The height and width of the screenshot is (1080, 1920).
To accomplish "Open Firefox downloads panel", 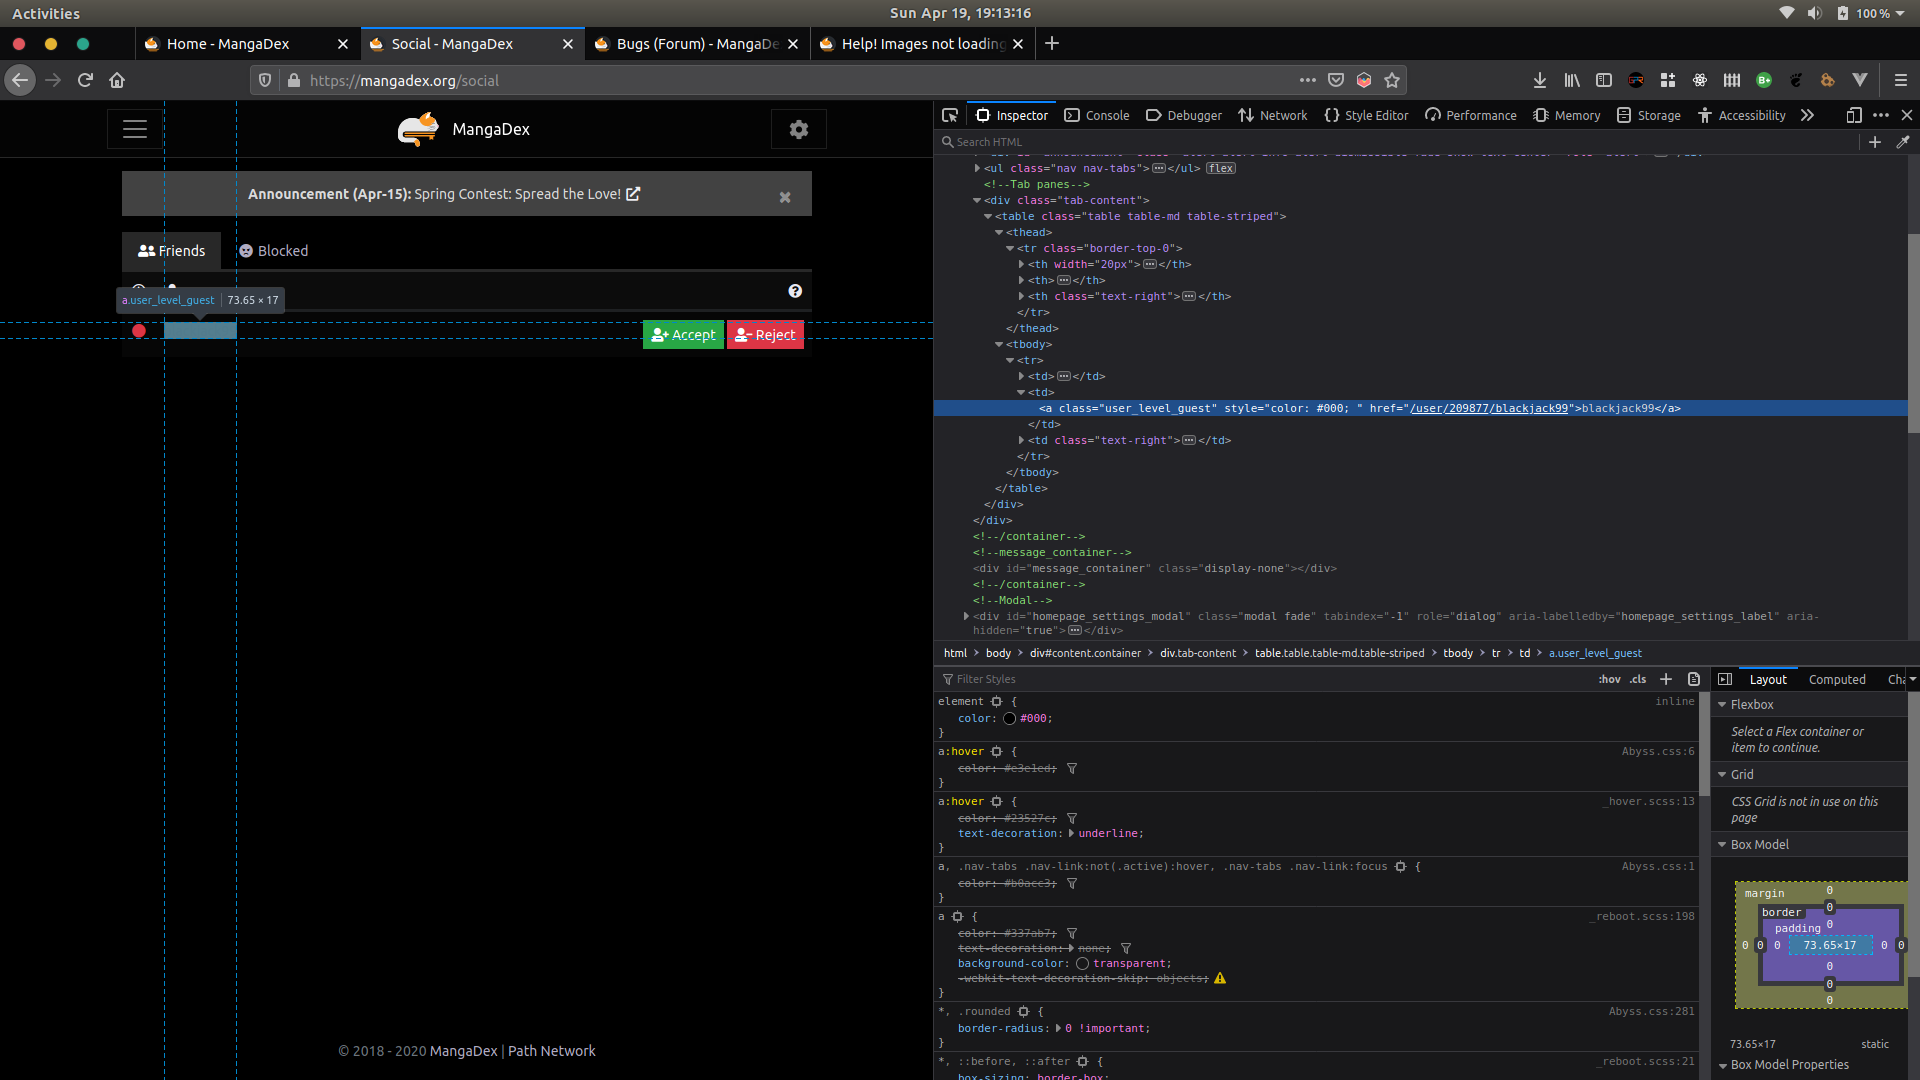I will click(x=1540, y=80).
